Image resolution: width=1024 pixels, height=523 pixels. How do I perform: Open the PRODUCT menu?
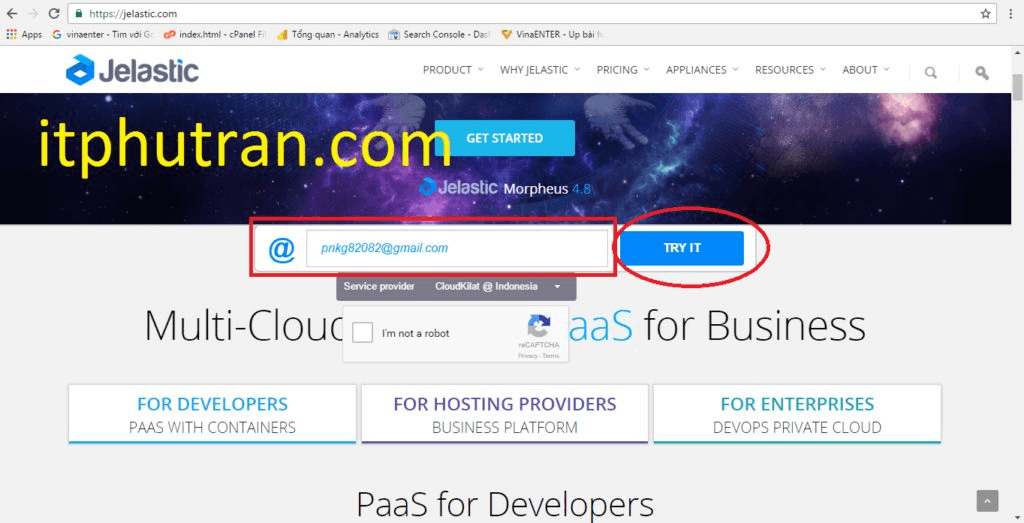point(453,70)
